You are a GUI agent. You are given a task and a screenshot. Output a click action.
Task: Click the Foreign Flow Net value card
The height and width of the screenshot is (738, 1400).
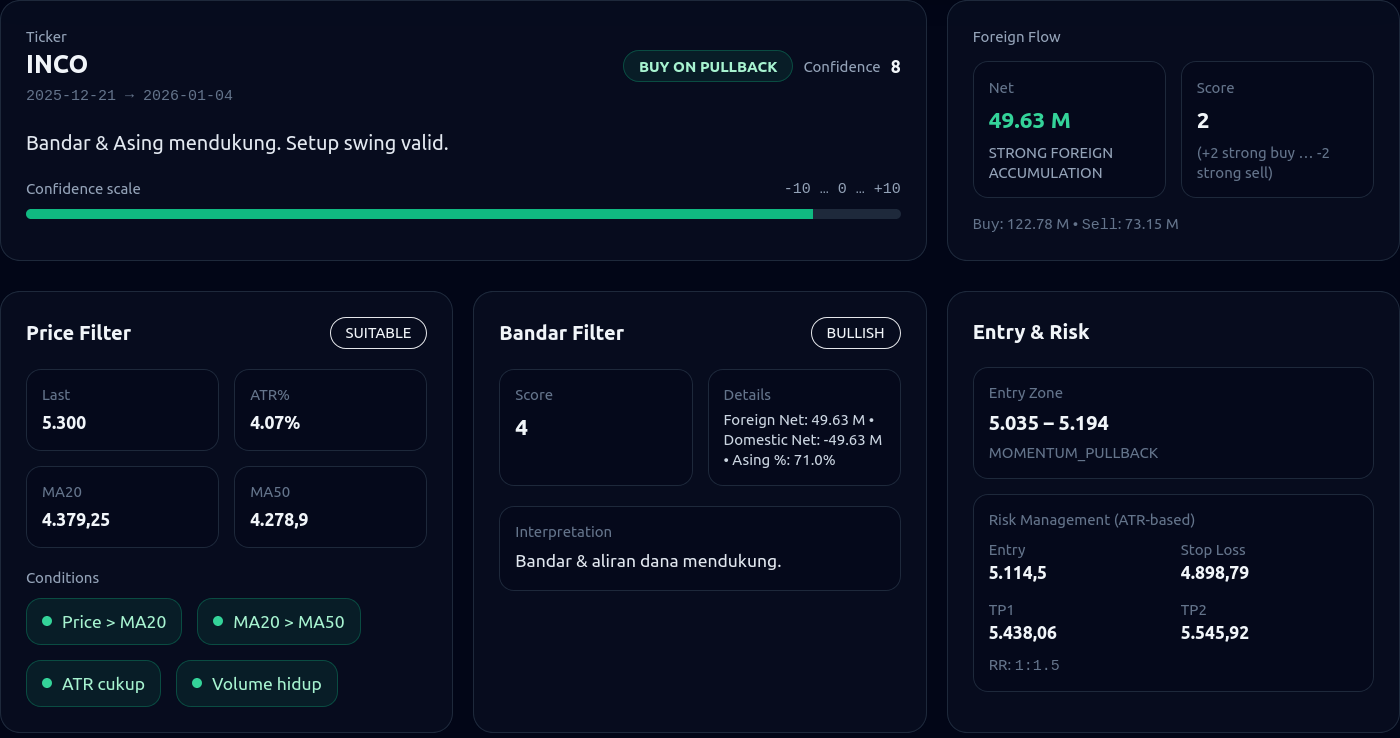pos(1069,129)
